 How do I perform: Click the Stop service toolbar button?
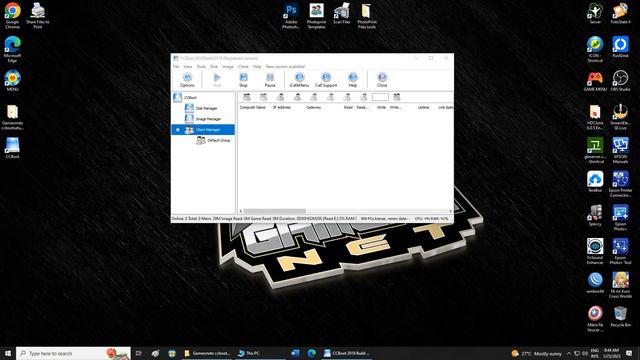(x=243, y=80)
